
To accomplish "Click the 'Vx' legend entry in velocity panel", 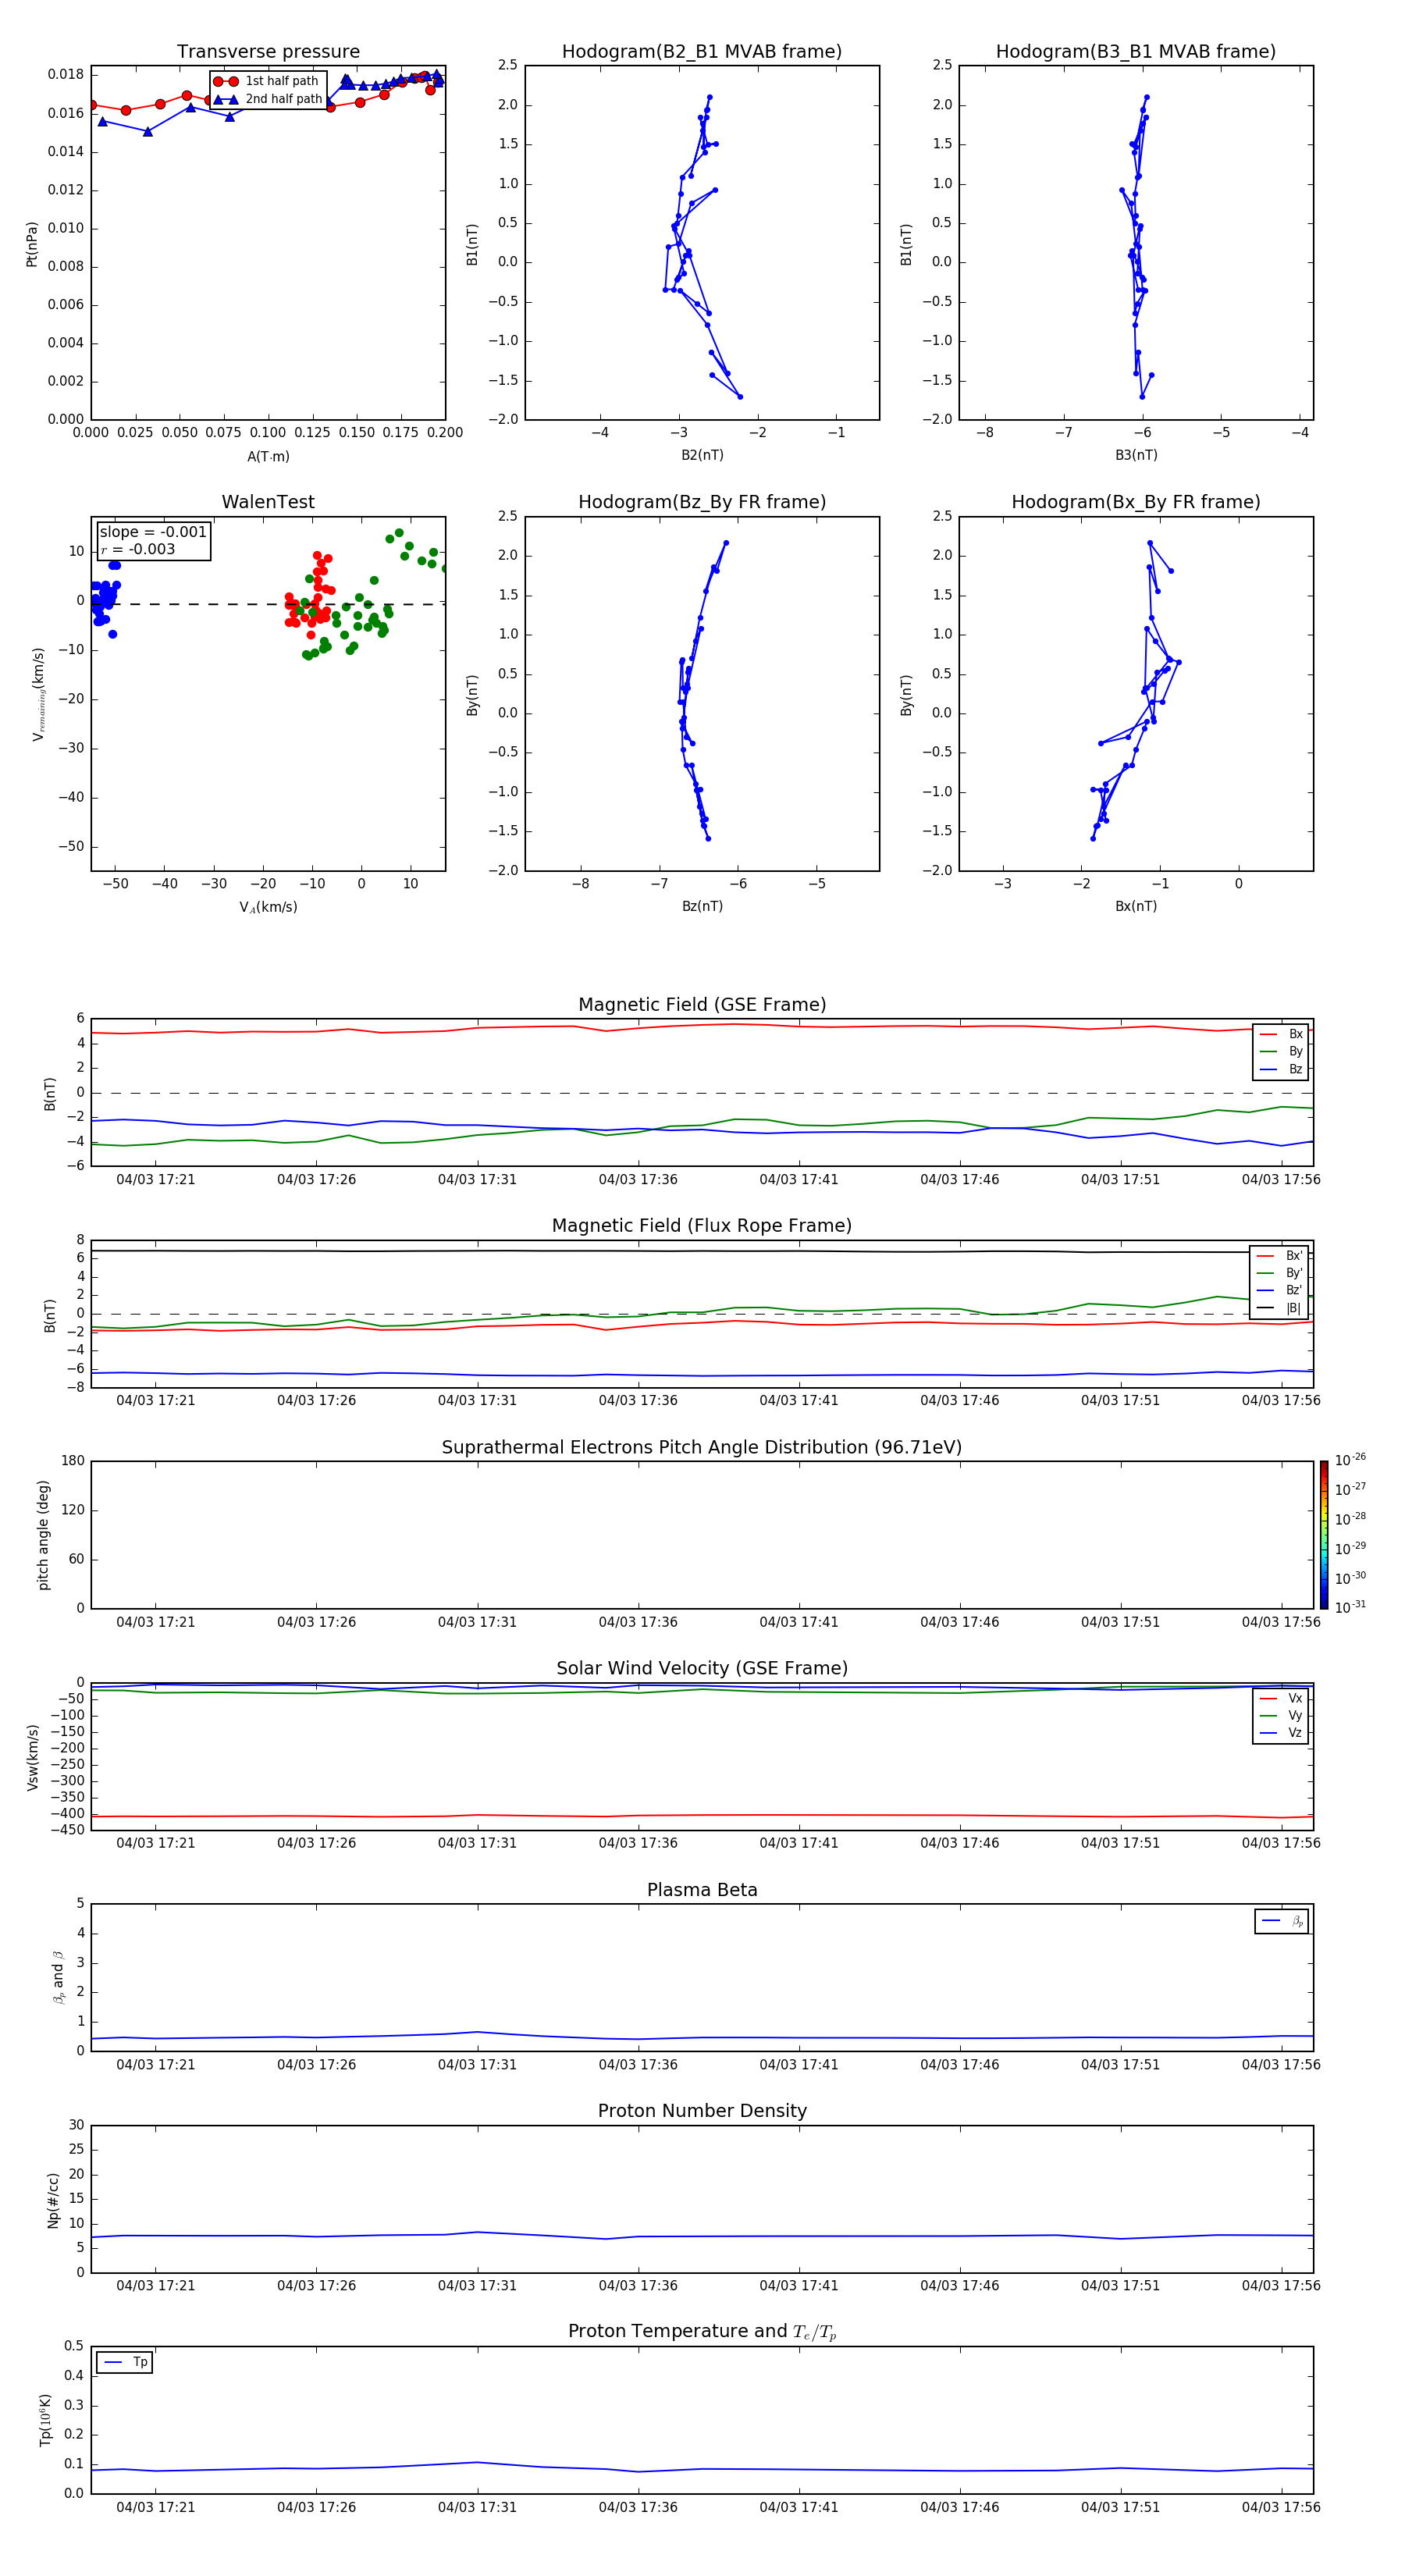I will pos(1281,1698).
